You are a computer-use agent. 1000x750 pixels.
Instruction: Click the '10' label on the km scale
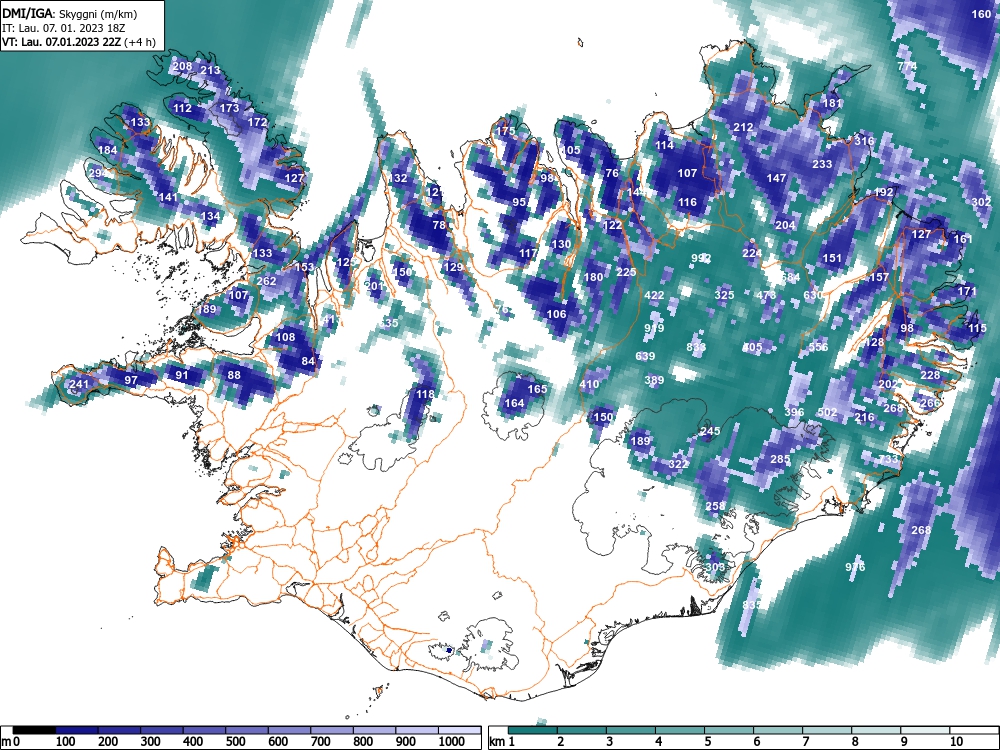point(955,742)
